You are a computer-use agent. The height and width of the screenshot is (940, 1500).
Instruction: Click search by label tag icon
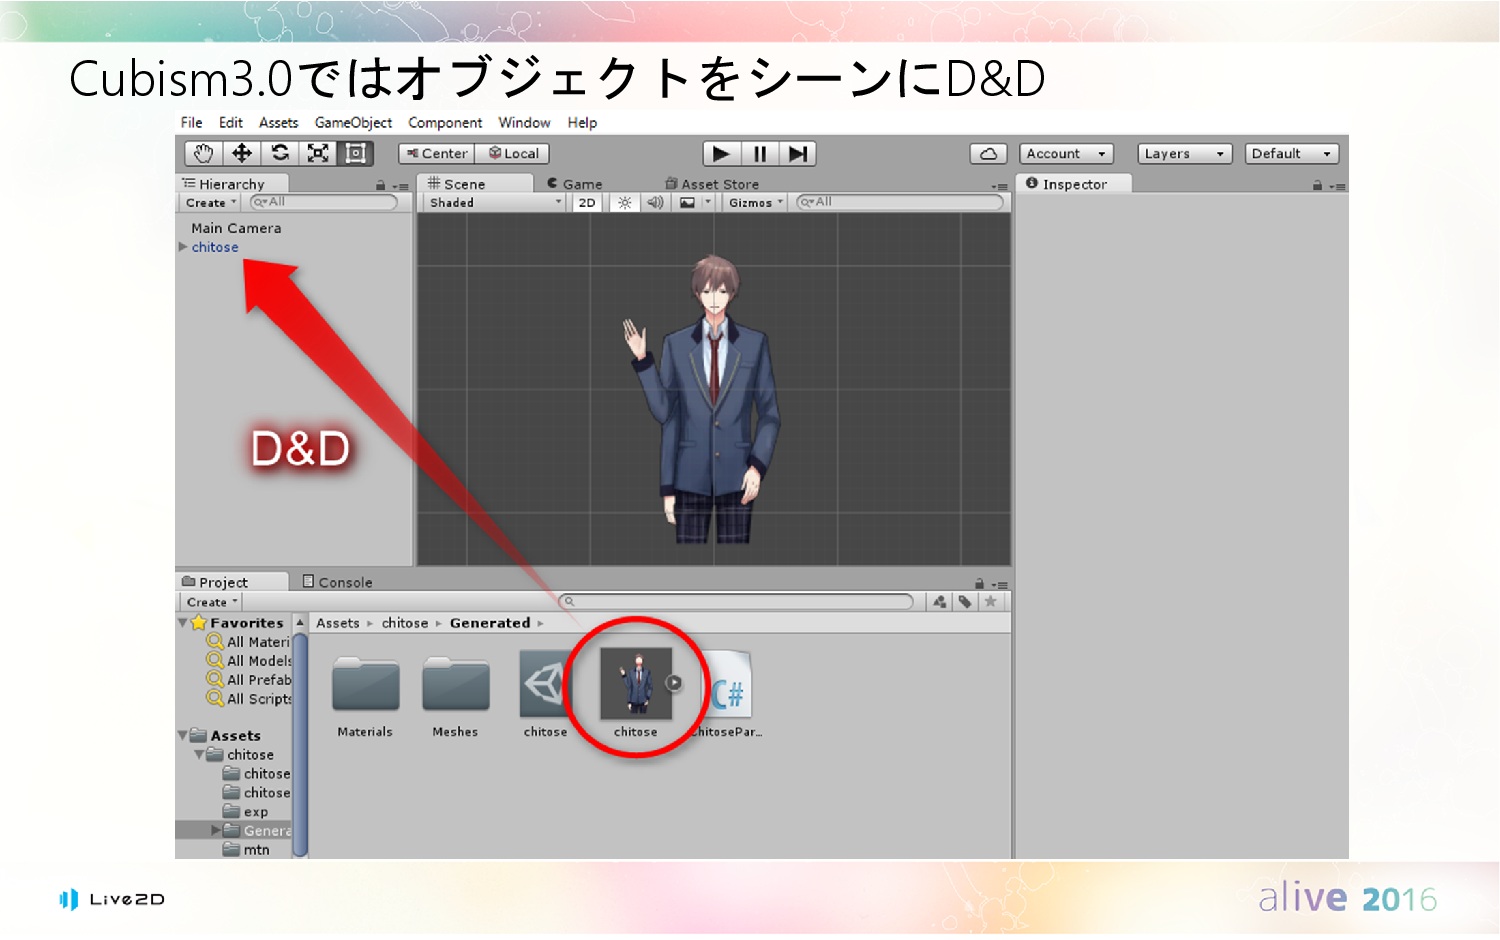click(965, 602)
